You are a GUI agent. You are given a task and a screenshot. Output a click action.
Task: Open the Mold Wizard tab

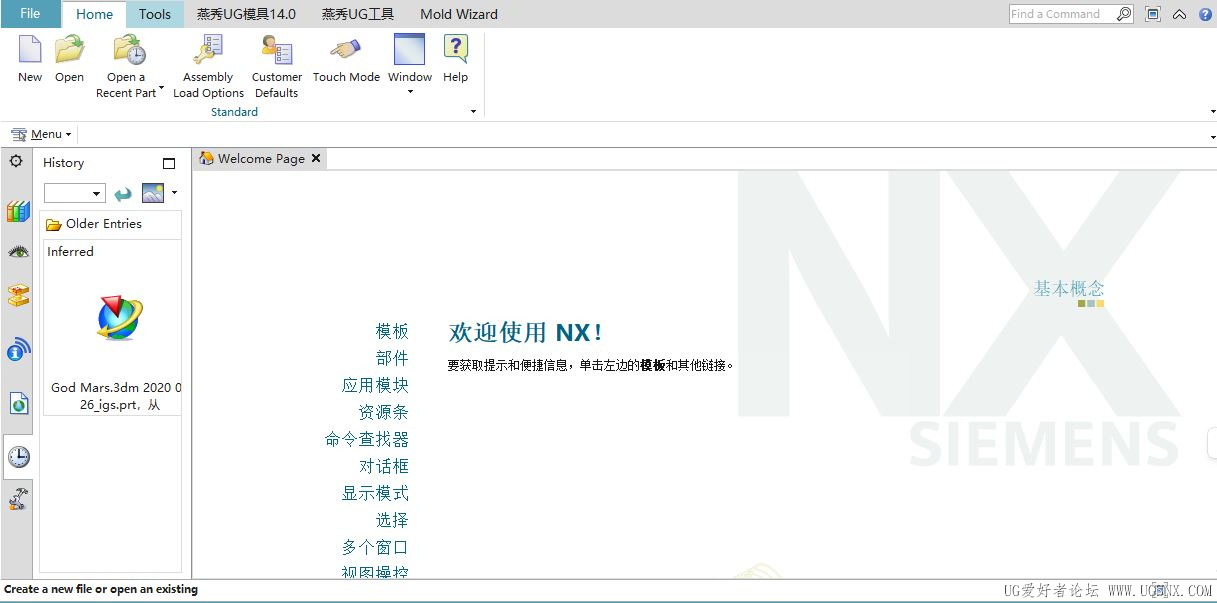(459, 14)
